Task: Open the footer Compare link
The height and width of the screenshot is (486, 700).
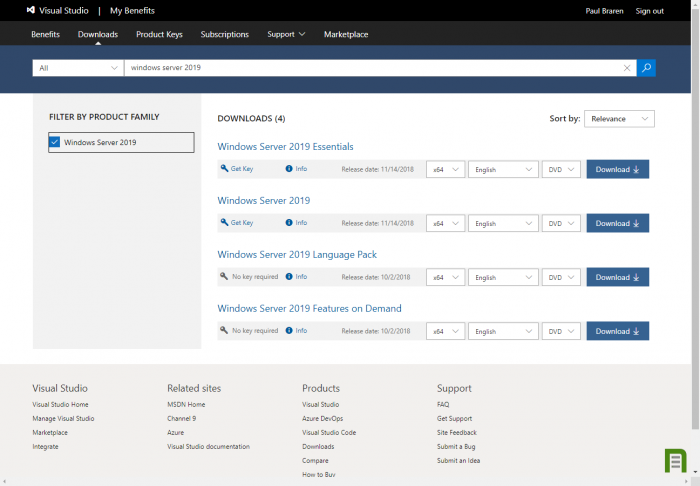Action: 315,461
